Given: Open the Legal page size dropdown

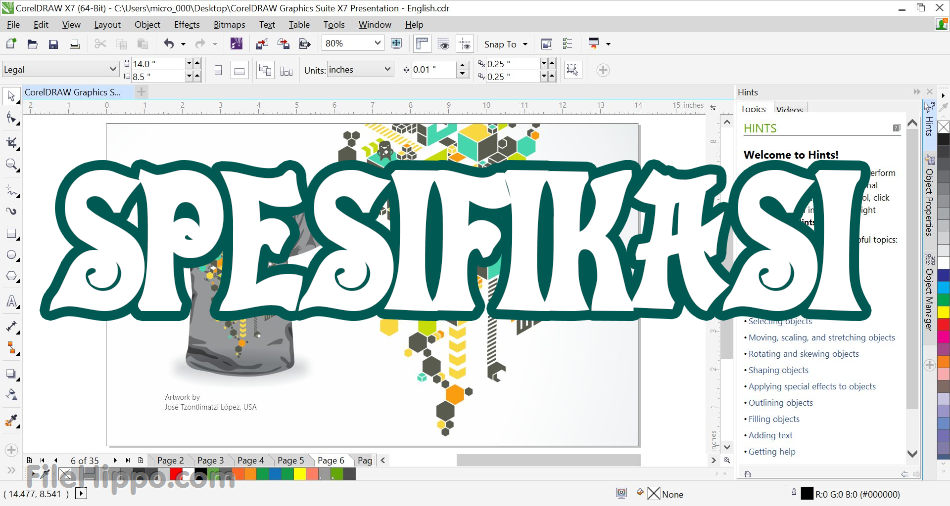Looking at the screenshot, I should coord(113,69).
